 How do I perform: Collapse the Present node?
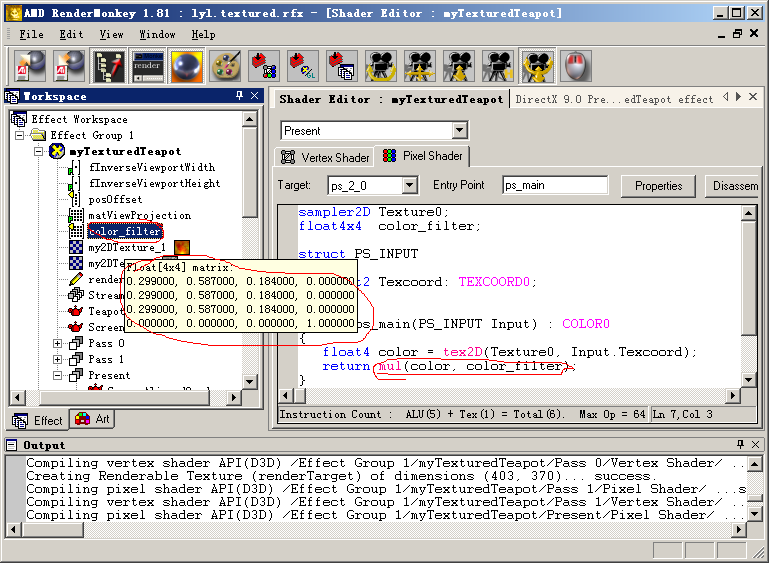pos(57,375)
